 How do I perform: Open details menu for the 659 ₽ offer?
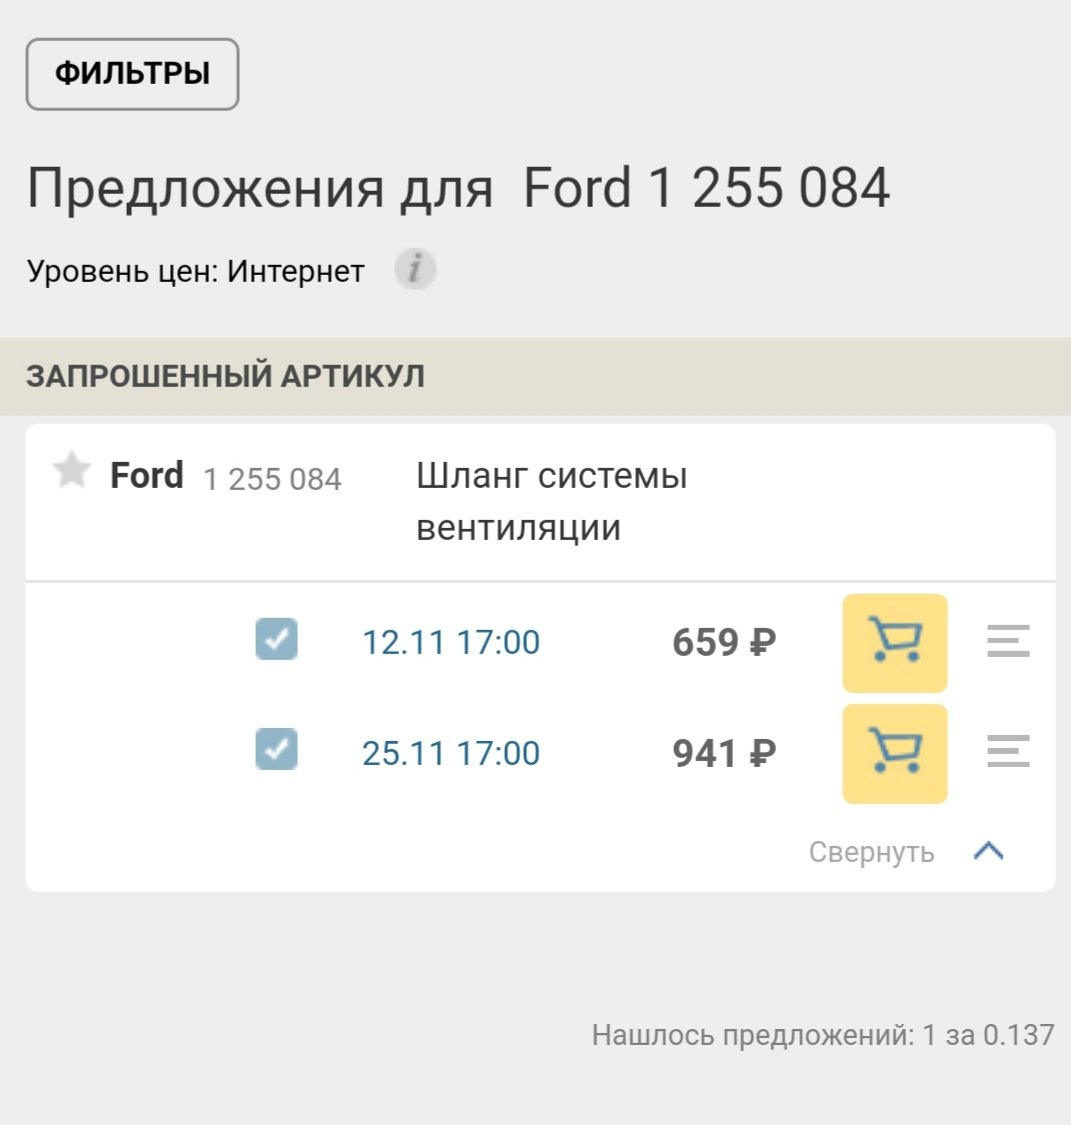(1008, 641)
